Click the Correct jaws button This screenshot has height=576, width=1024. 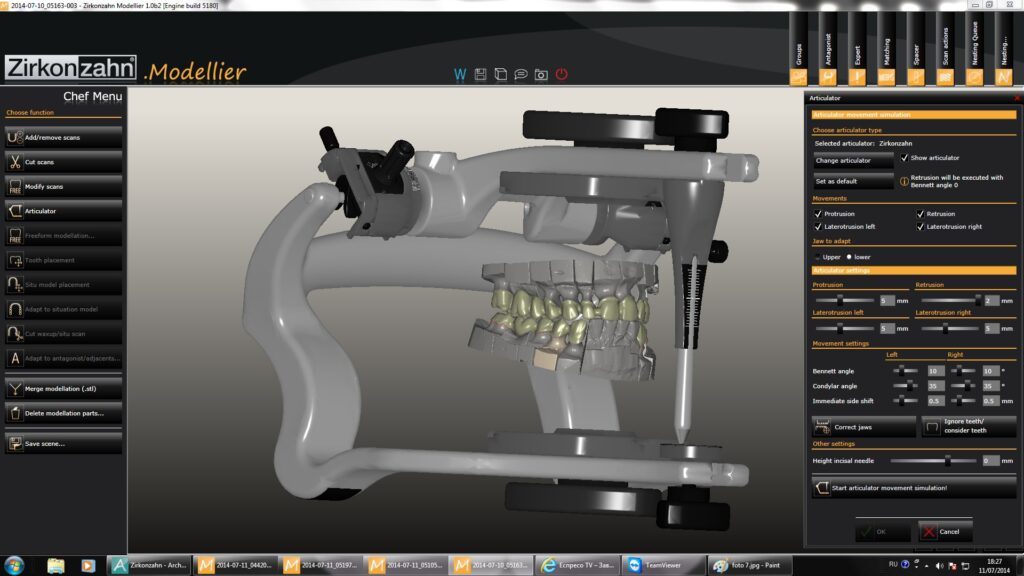pos(863,427)
